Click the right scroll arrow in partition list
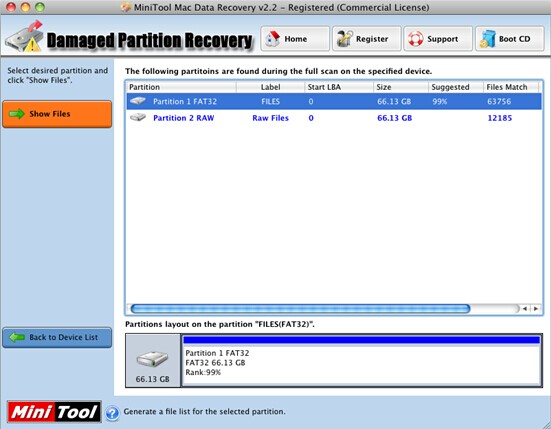 (x=536, y=309)
